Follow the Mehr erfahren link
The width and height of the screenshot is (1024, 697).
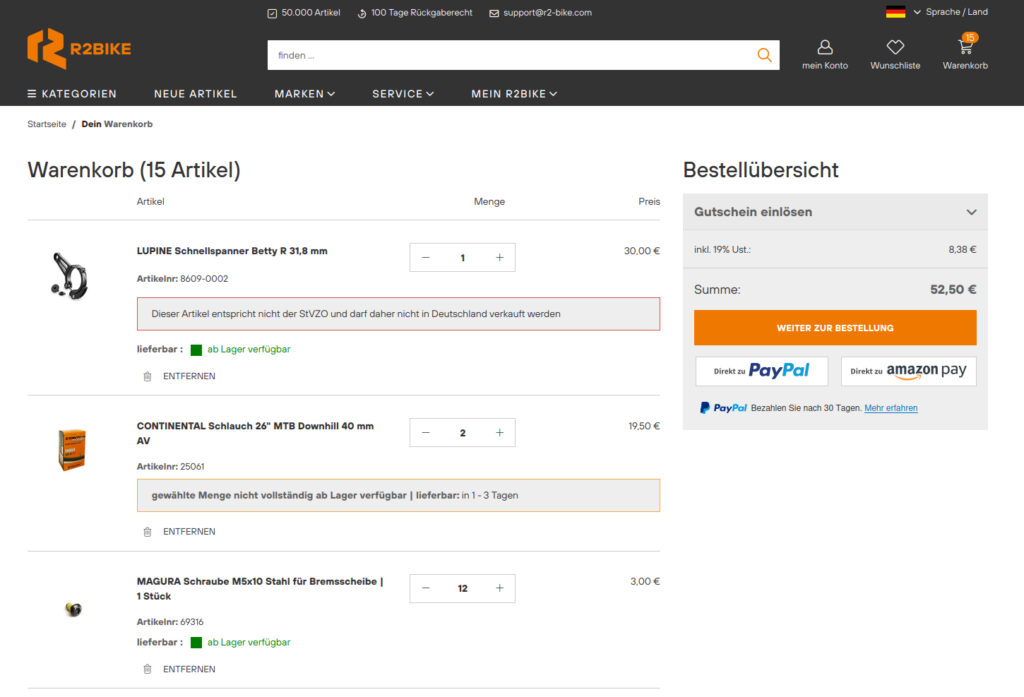(890, 408)
